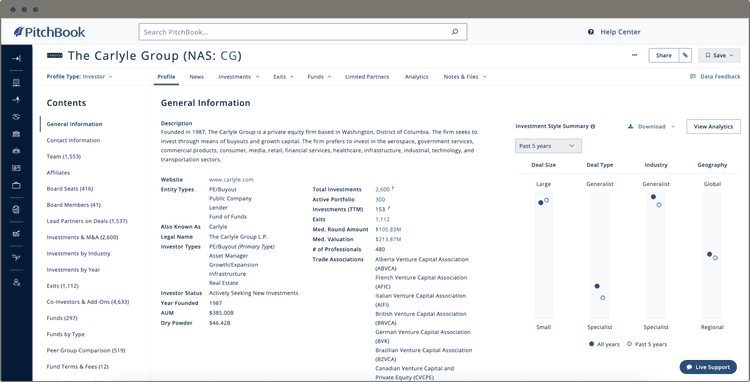Click the Exits value 1,112 link
Viewport: 750px width, 382px height.
pyautogui.click(x=382, y=219)
